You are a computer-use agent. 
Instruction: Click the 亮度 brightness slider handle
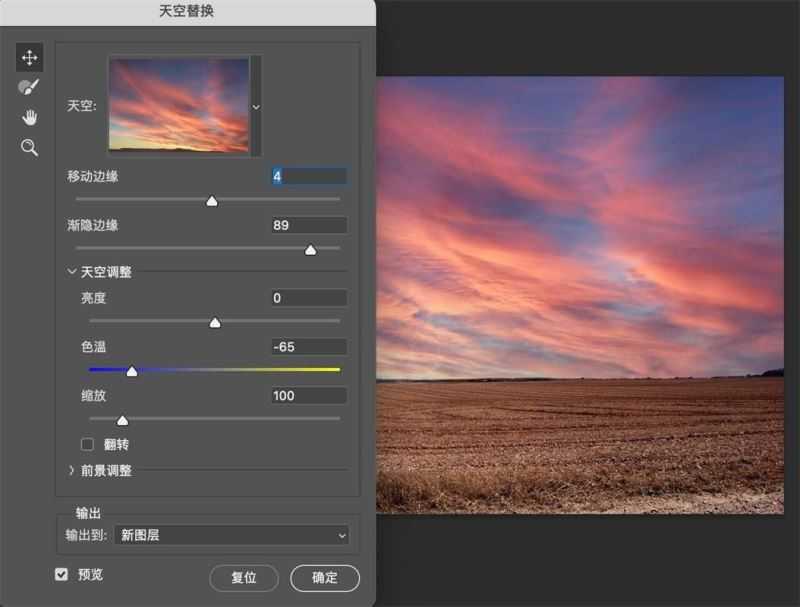tap(214, 323)
